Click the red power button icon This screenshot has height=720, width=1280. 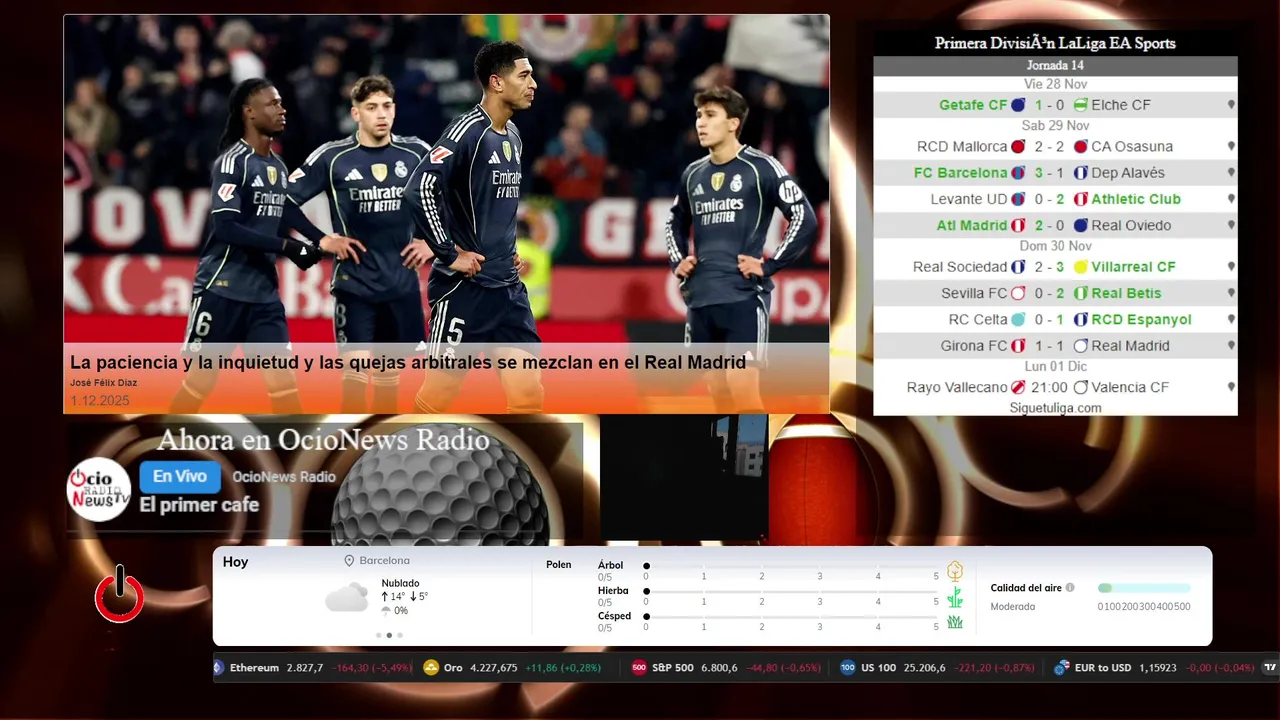[119, 595]
